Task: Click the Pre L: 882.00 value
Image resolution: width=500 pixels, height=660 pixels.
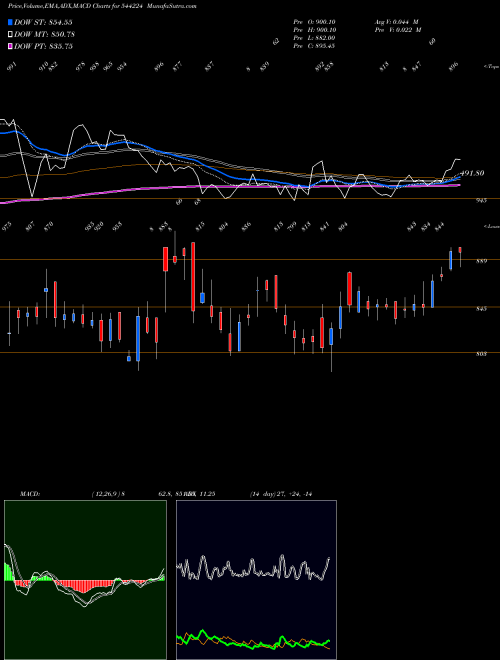Action: tap(314, 38)
